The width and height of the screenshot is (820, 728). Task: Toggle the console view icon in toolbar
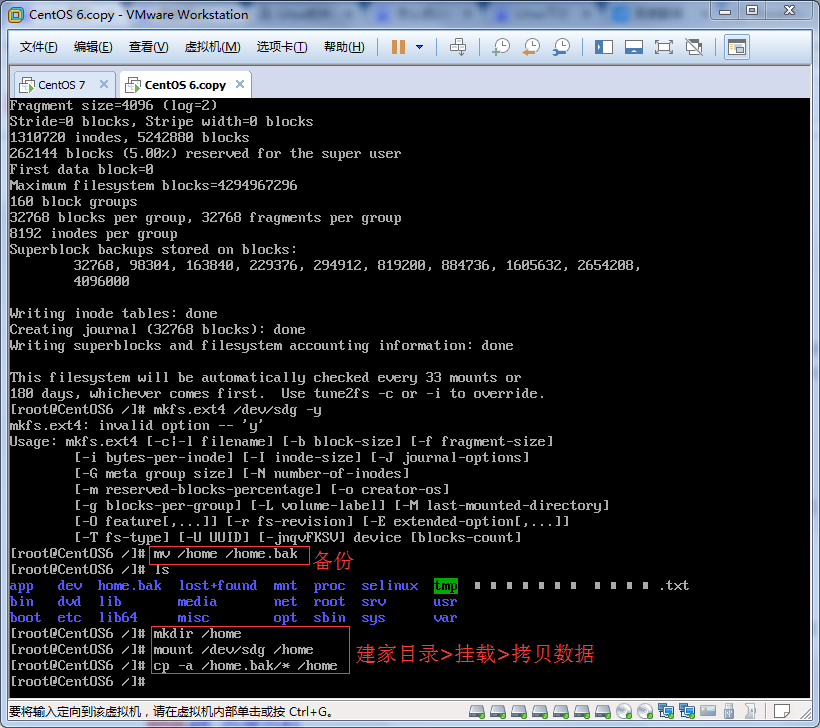[737, 48]
